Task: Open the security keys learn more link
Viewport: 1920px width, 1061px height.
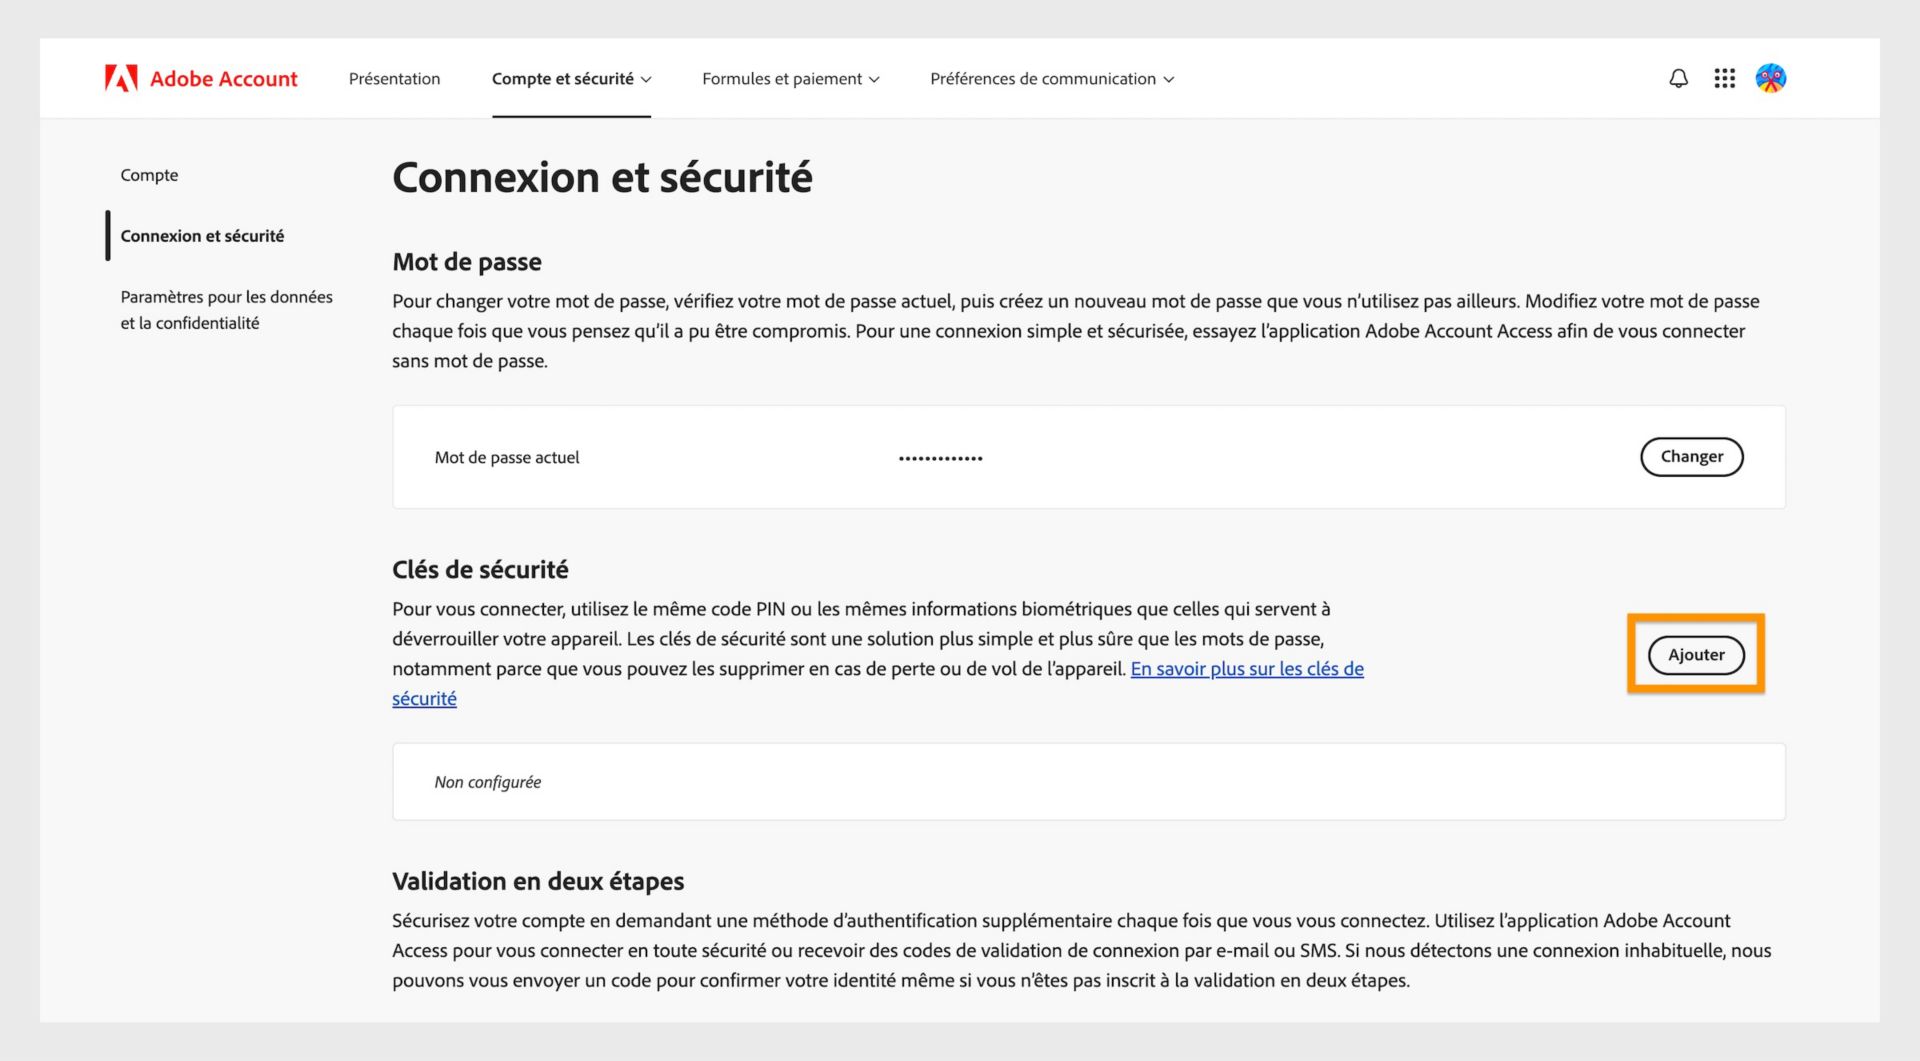Action: click(x=1248, y=669)
